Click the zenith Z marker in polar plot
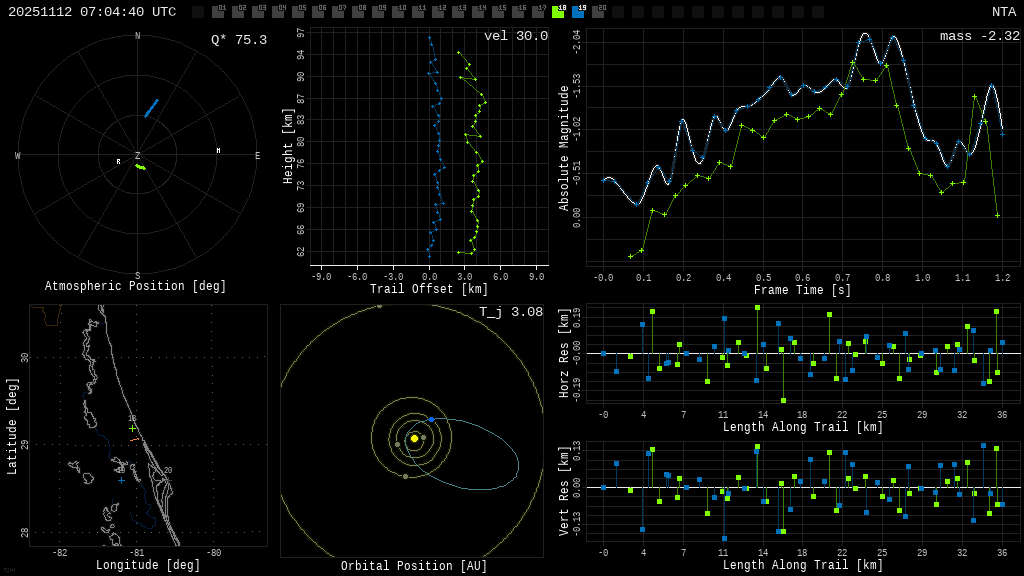The height and width of the screenshot is (576, 1024). (x=137, y=156)
